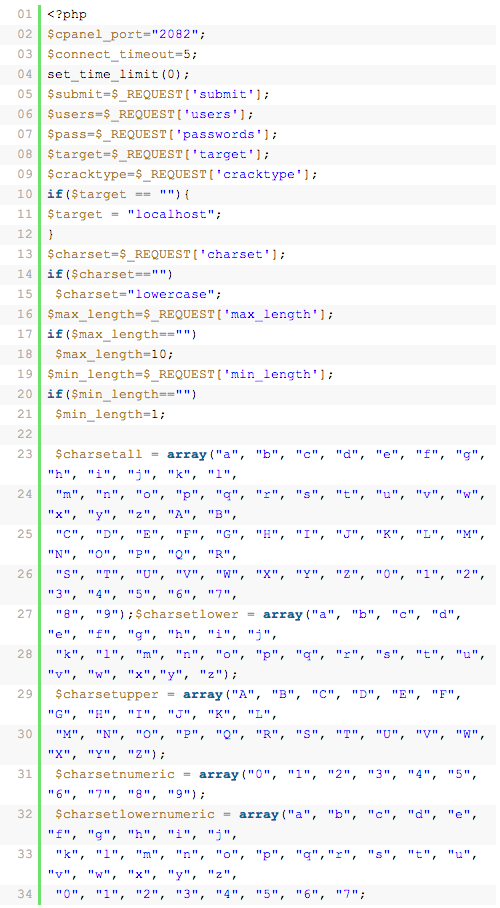The image size is (500, 908).
Task: Click the empty line number 22
Action: 24,434
